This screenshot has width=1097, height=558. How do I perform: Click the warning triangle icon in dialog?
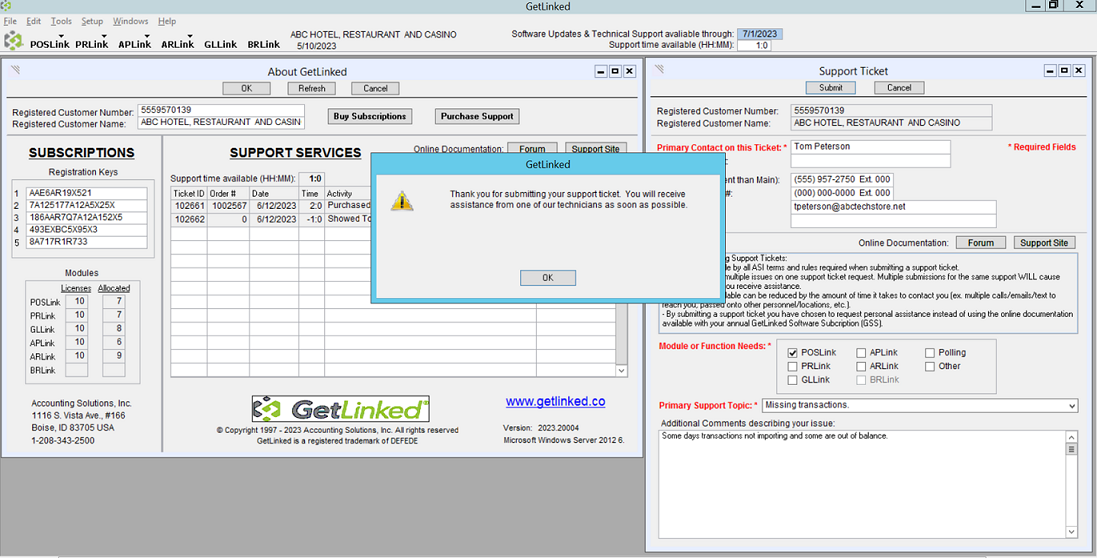[x=402, y=200]
